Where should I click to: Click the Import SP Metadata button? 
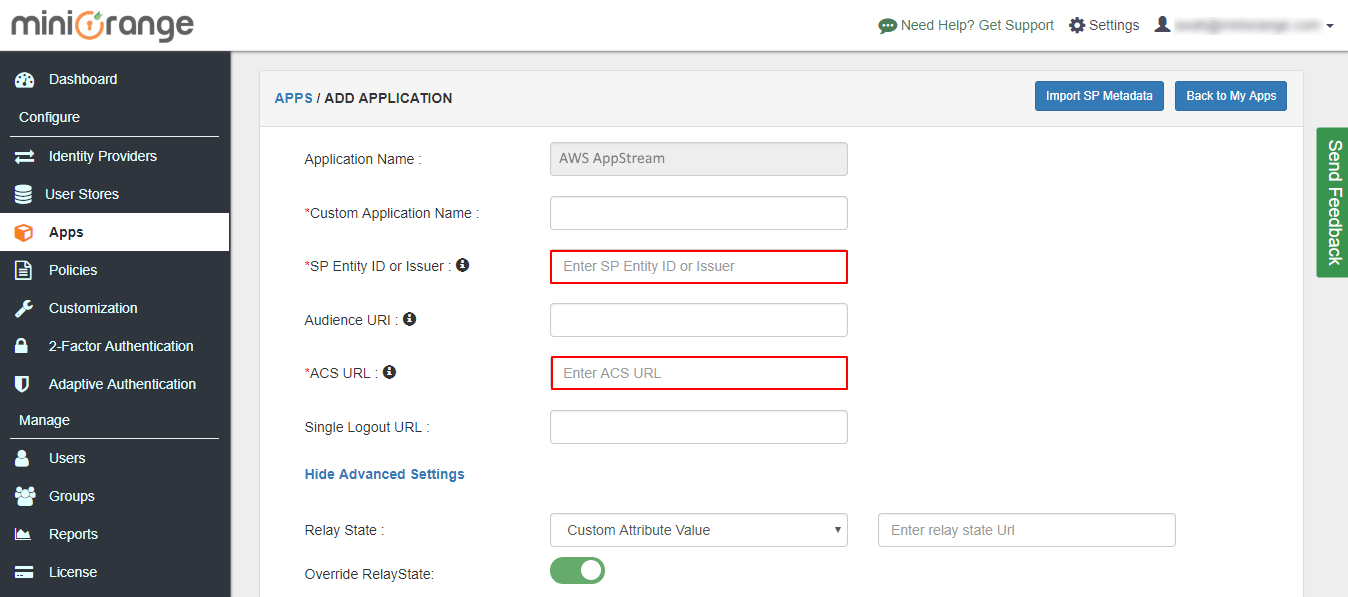point(1099,95)
